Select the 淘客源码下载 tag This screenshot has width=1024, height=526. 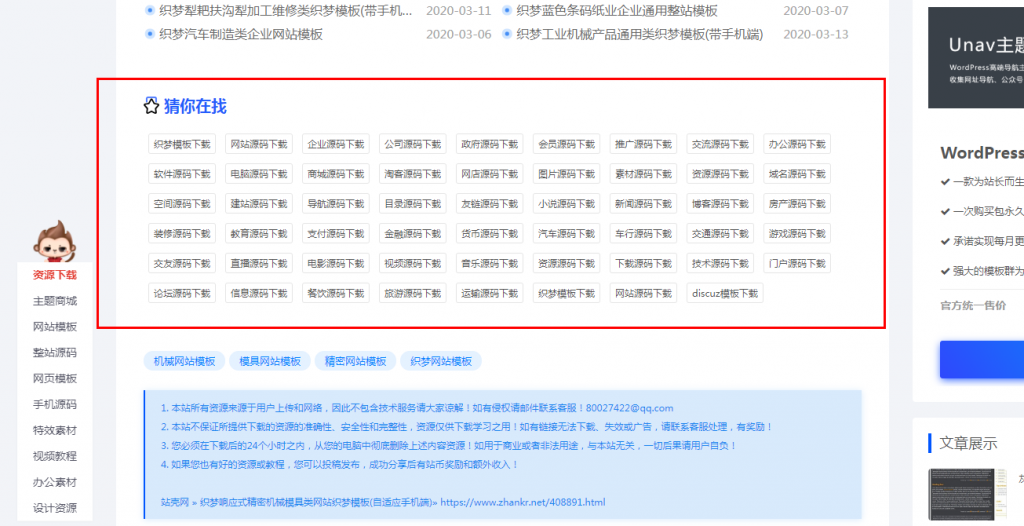tap(413, 174)
